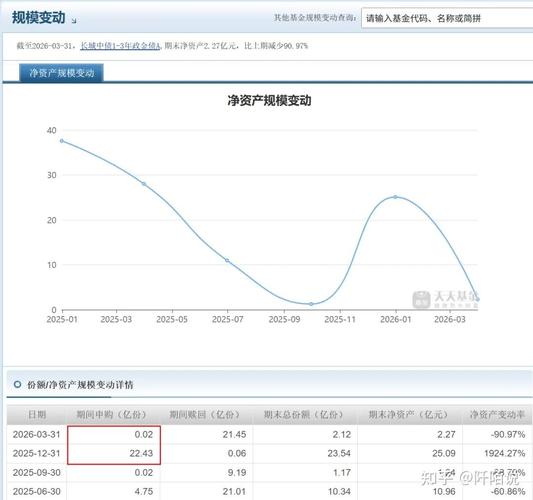Viewport: 533px width, 500px height.
Task: Click the 期末总份额(亿份) column header
Action: [304, 415]
